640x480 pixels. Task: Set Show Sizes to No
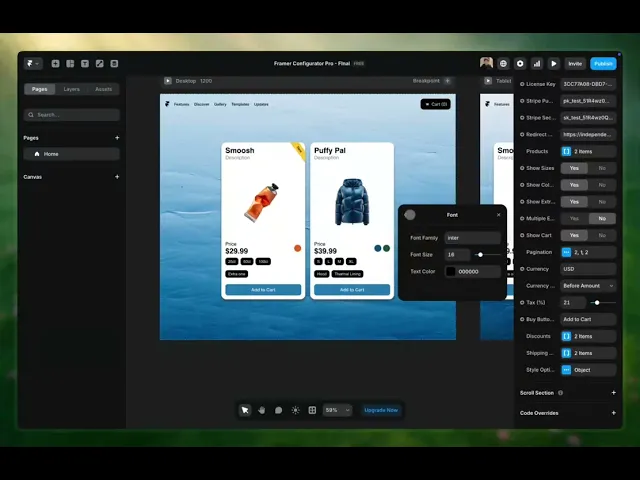[x=602, y=168]
